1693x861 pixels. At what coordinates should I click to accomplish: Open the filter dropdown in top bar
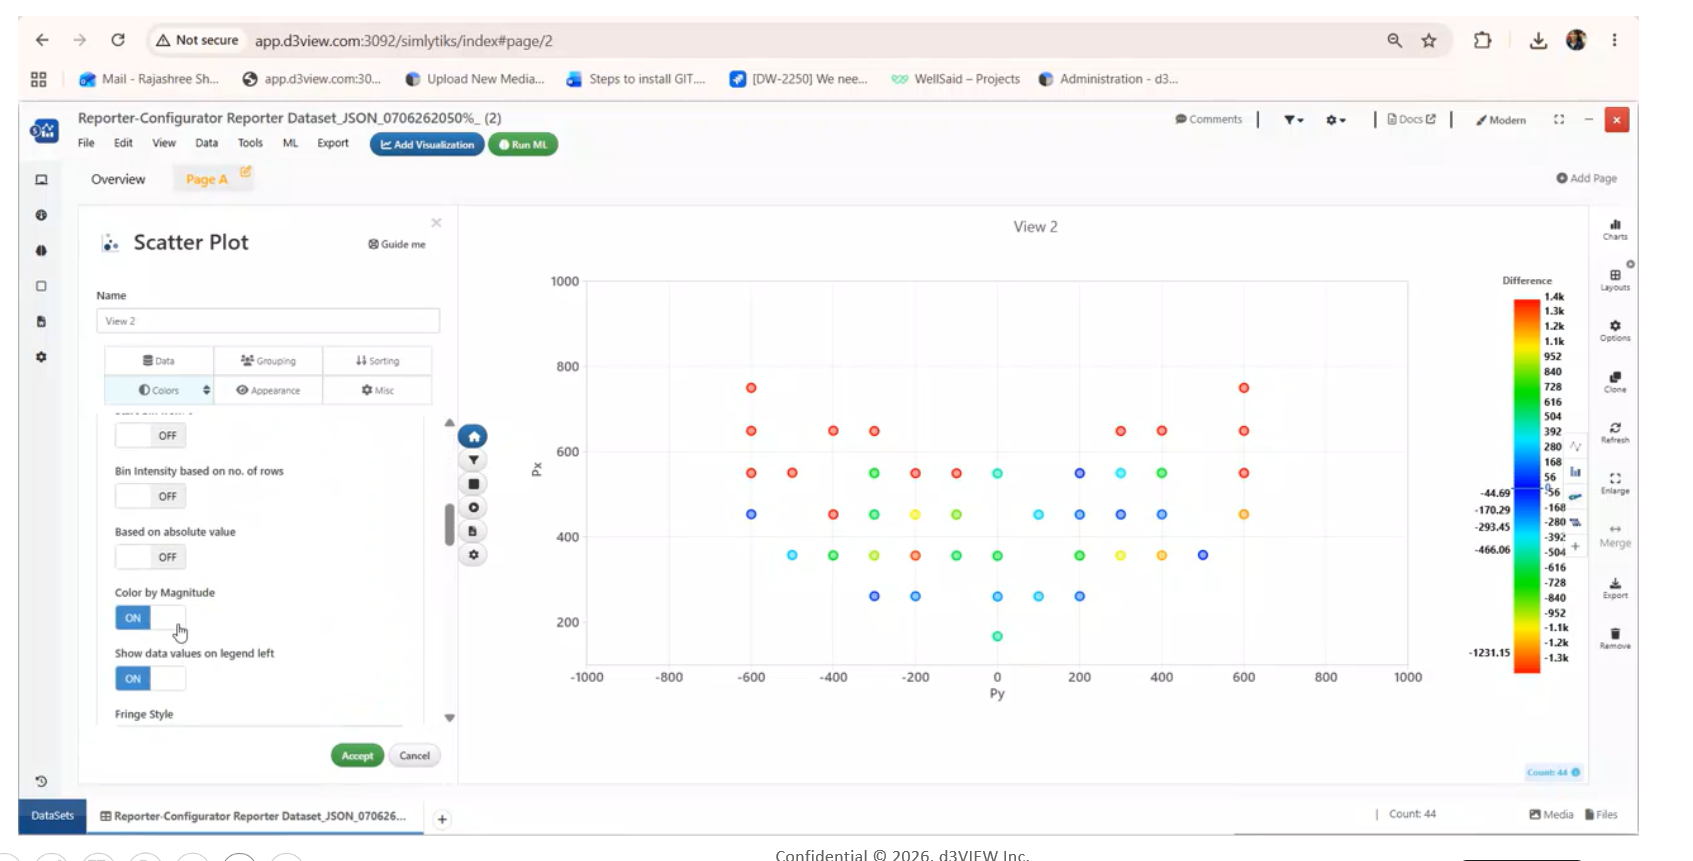tap(1293, 120)
